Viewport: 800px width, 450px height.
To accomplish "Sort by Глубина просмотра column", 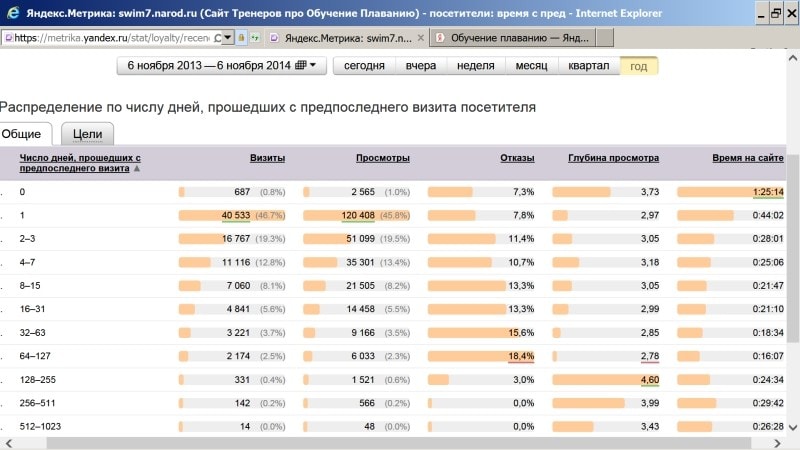I will pos(613,158).
